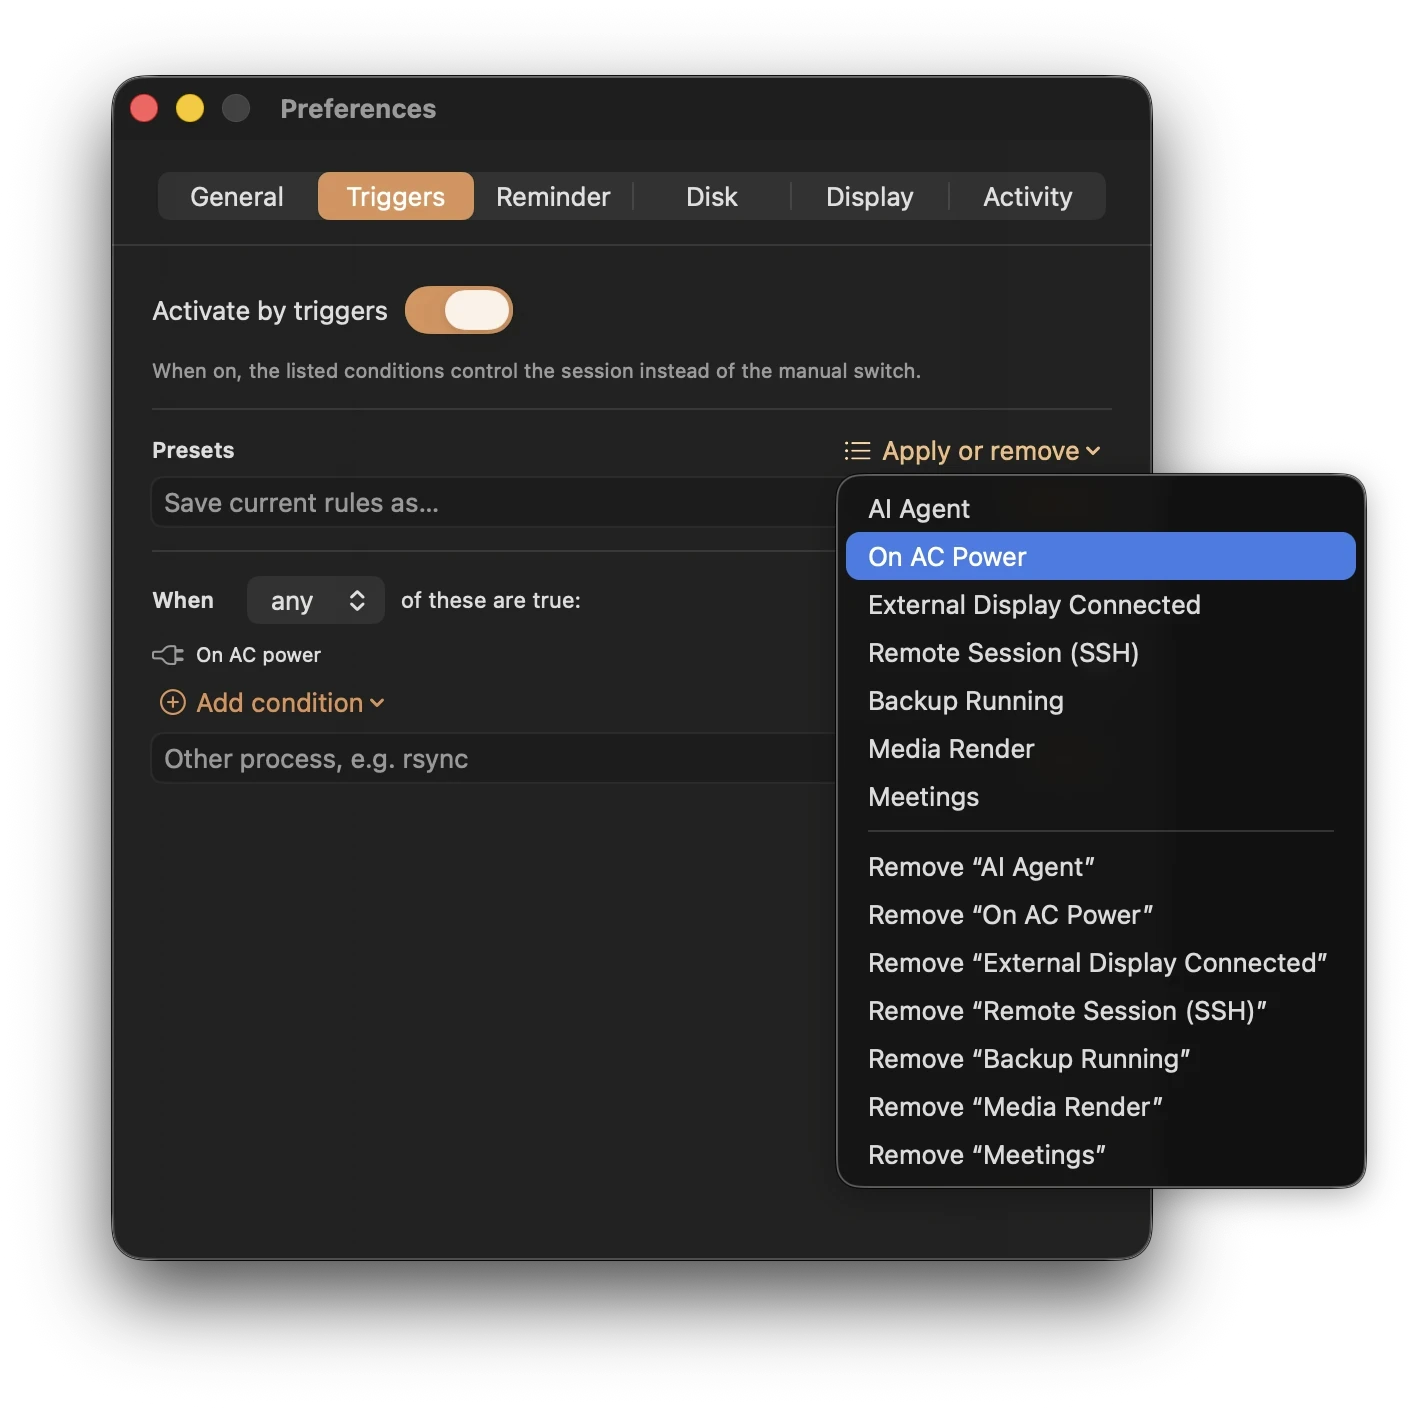Switch to the General tab
Screen dimensions: 1412x1408
237,196
